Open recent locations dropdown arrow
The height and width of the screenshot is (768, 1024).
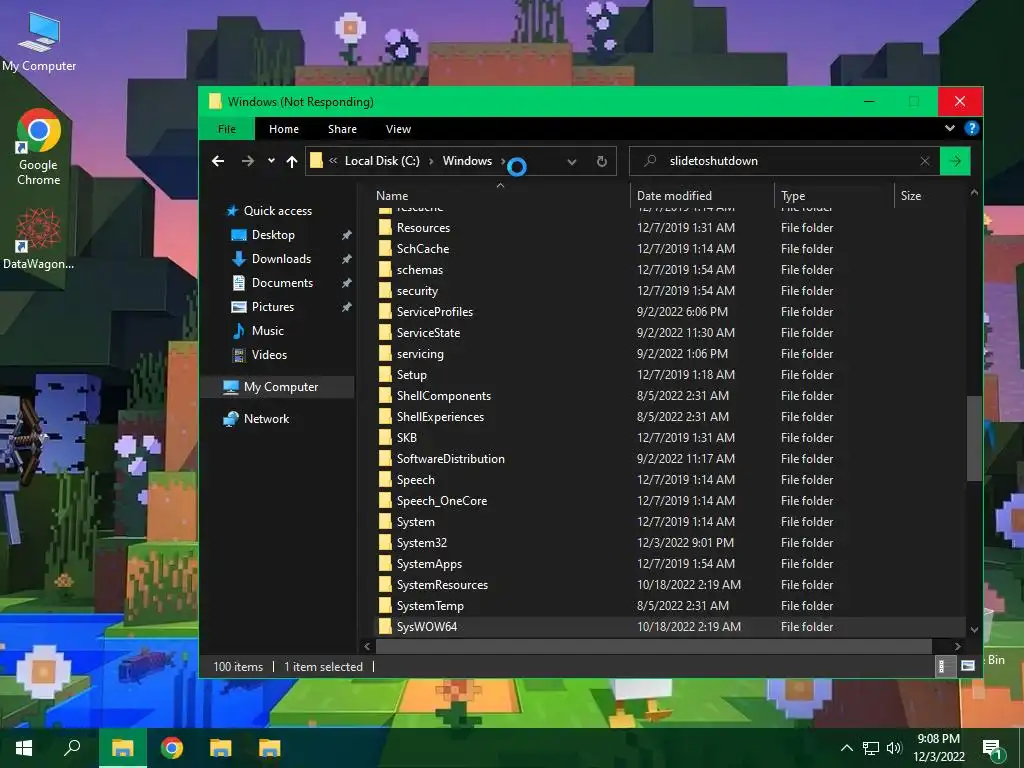[271, 161]
